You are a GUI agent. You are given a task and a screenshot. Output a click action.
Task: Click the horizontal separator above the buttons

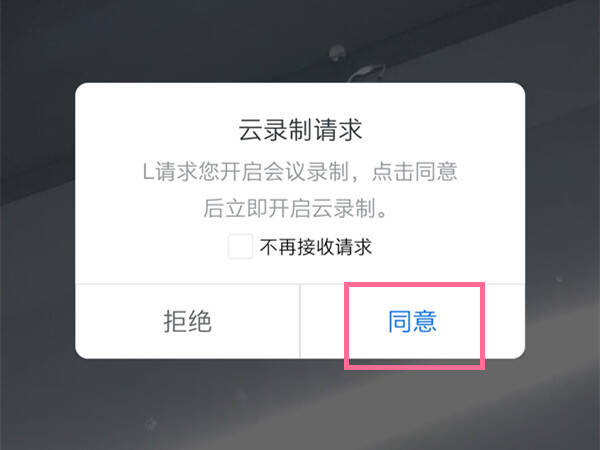[x=300, y=284]
